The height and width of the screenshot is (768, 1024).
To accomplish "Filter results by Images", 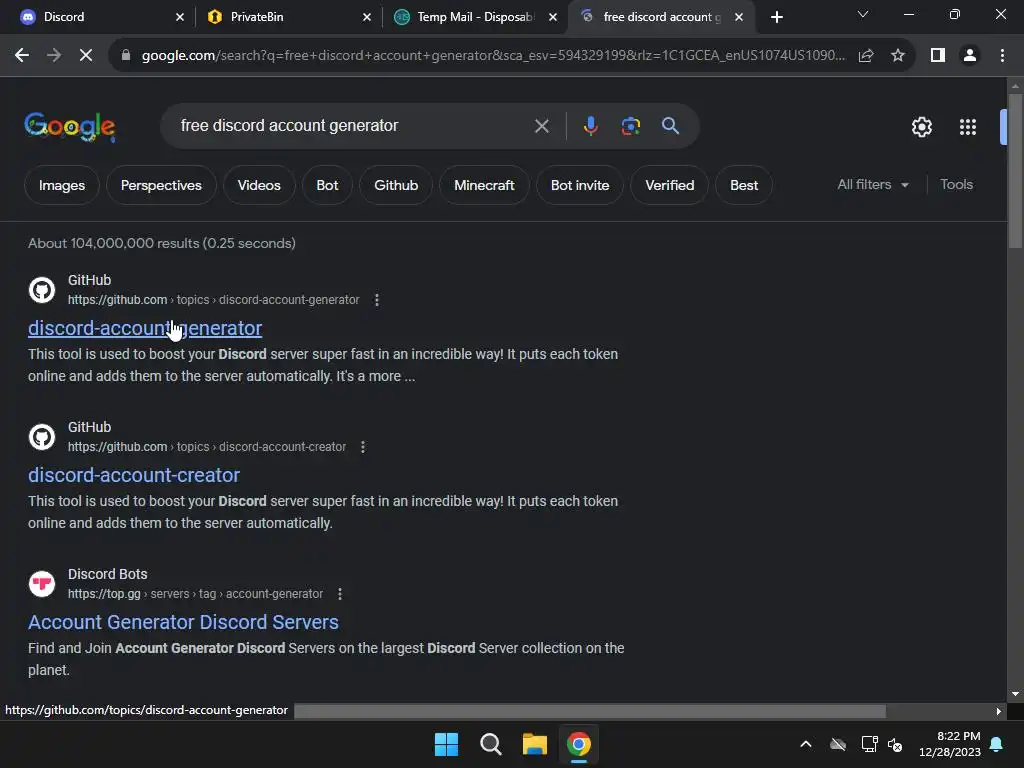I will 62,185.
